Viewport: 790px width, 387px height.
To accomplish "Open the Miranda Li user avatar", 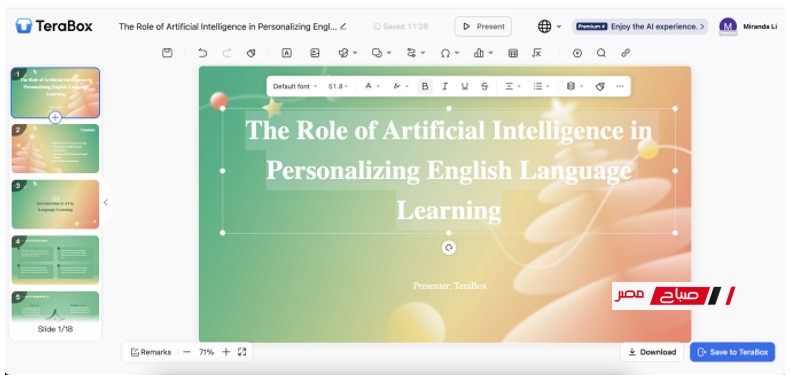I will (x=728, y=26).
